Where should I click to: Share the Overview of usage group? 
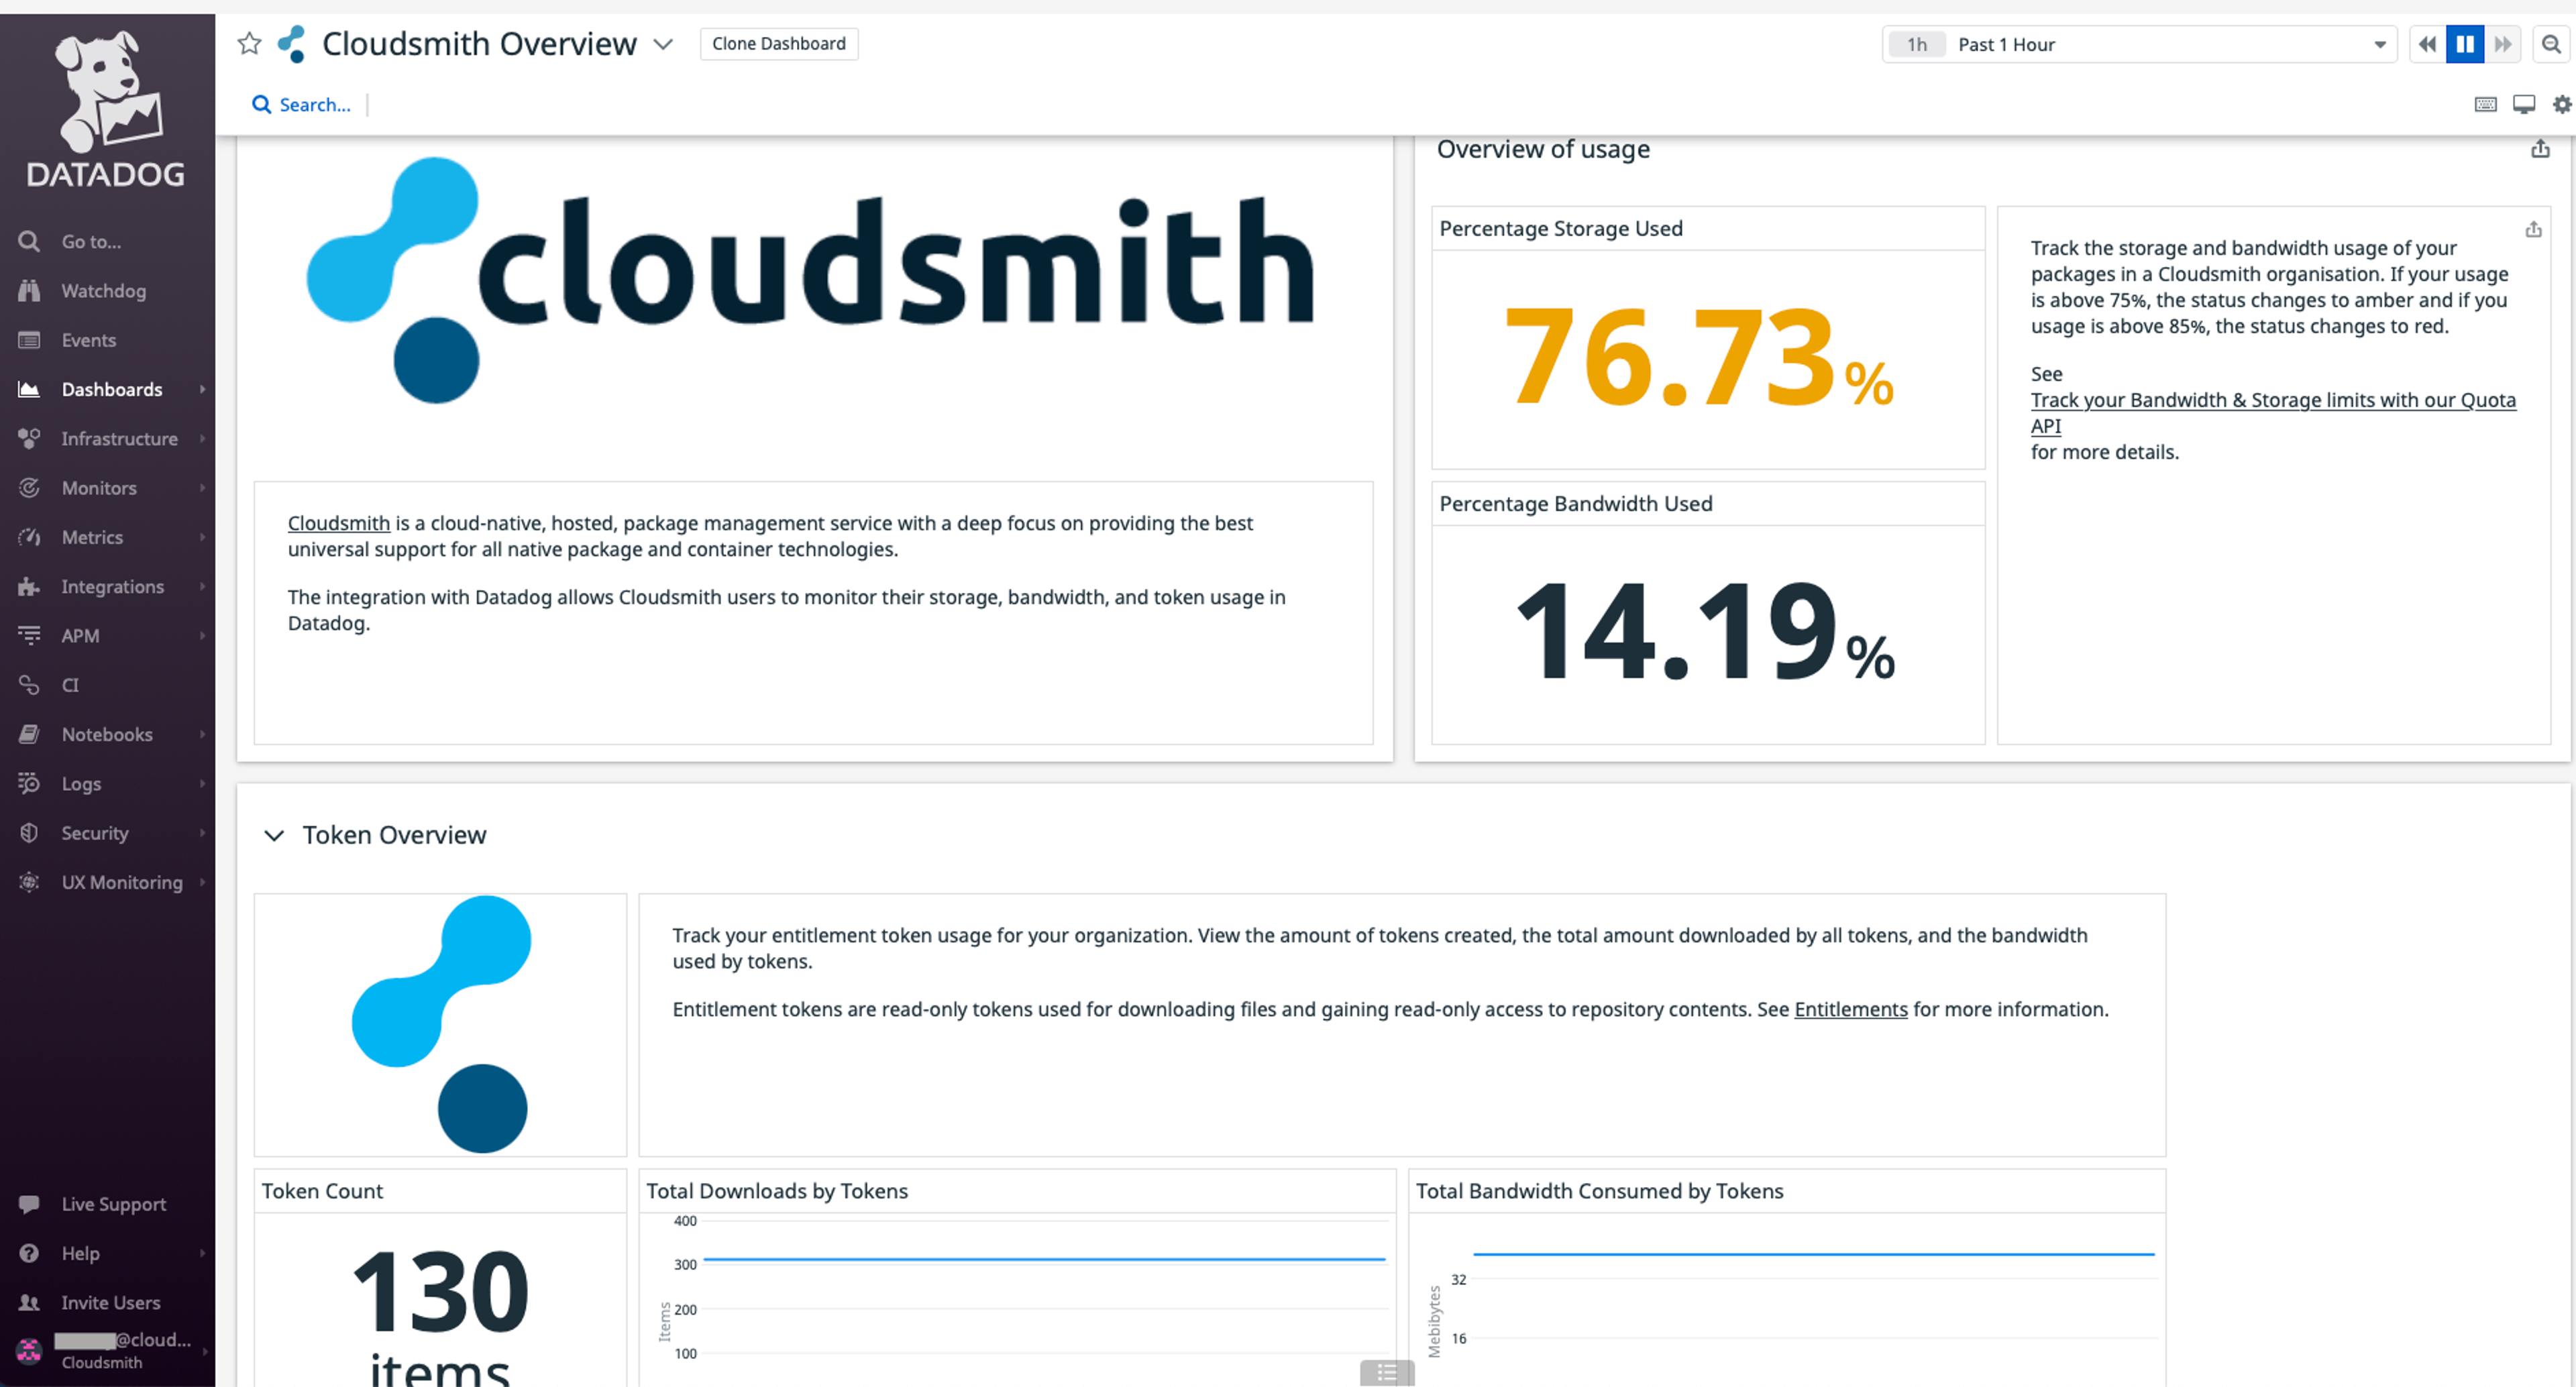[2540, 149]
